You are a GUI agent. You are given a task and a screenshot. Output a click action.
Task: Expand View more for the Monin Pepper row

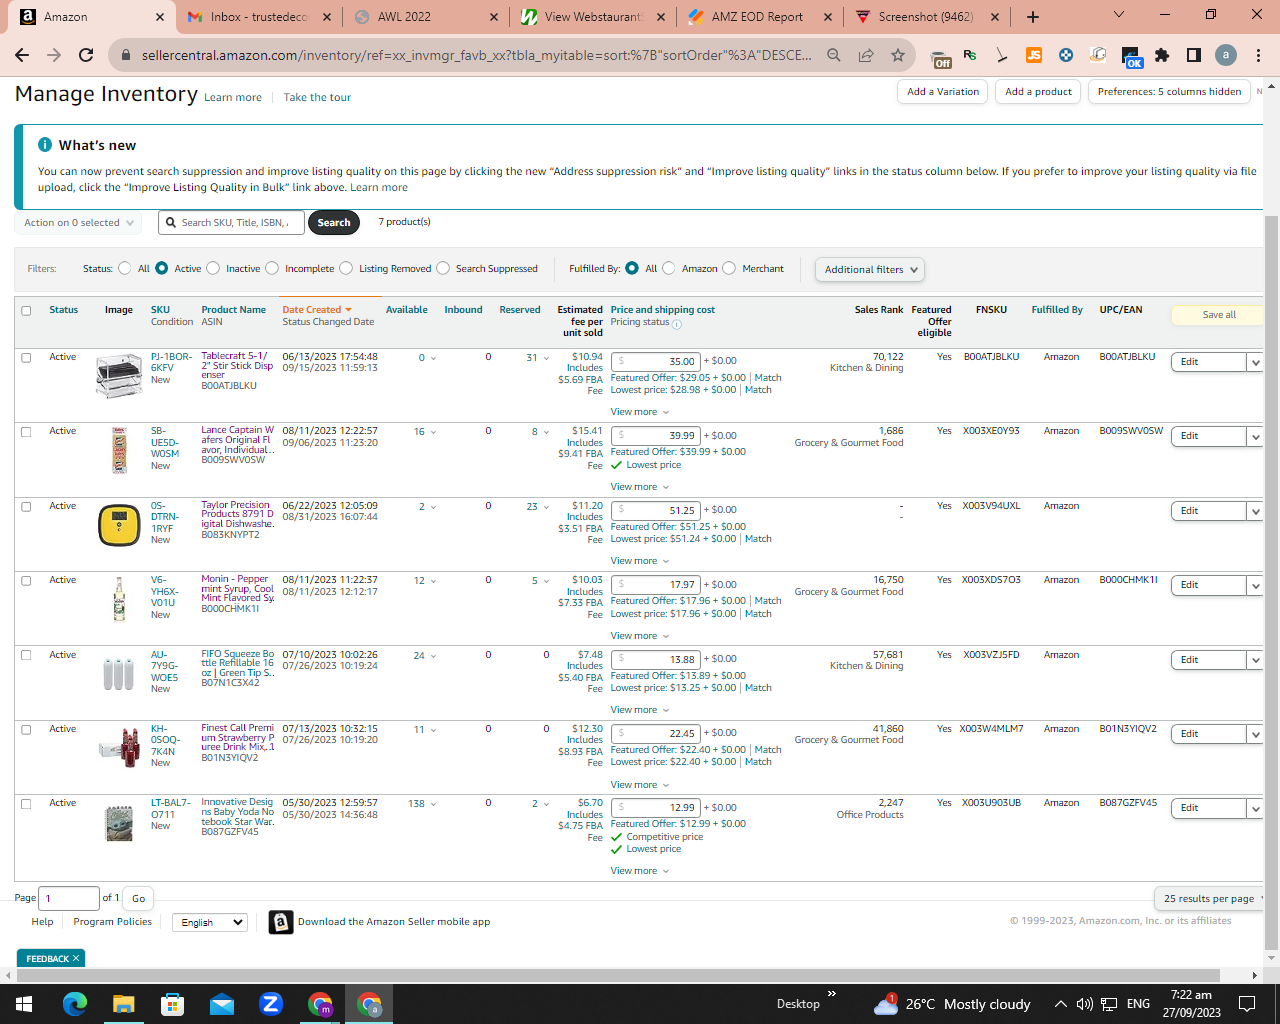click(640, 636)
